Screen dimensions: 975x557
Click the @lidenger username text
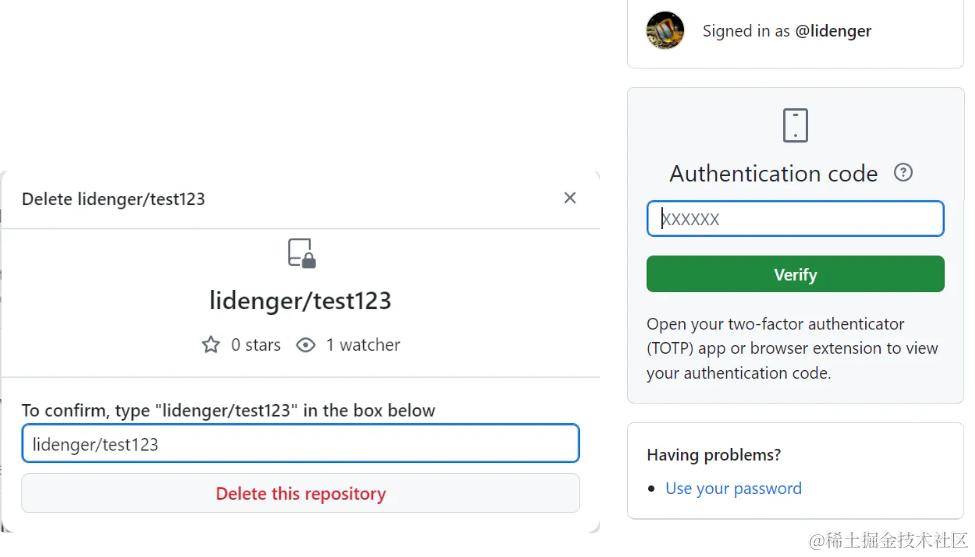[833, 31]
